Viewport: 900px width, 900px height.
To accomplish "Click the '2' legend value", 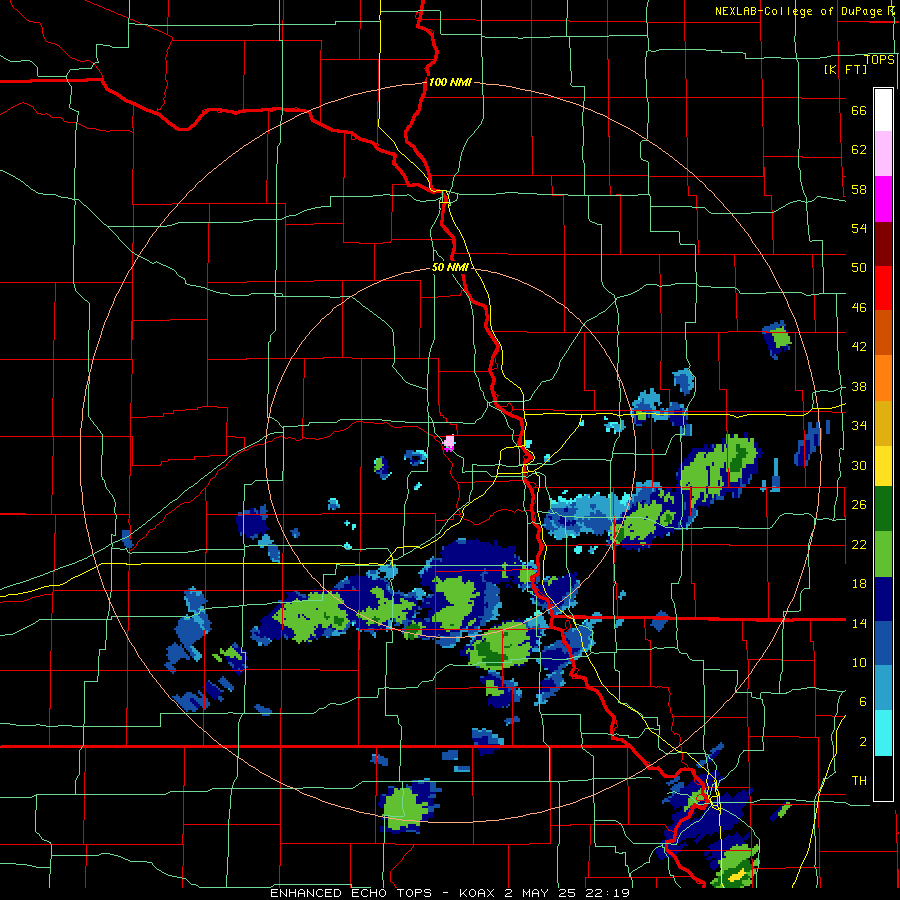I will (x=863, y=742).
